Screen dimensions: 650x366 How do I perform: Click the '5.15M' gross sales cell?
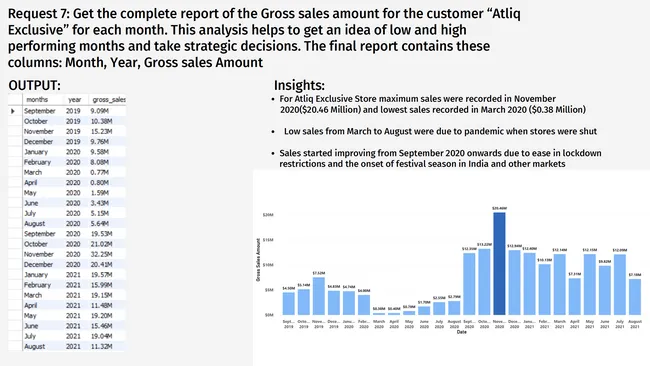tap(99, 213)
